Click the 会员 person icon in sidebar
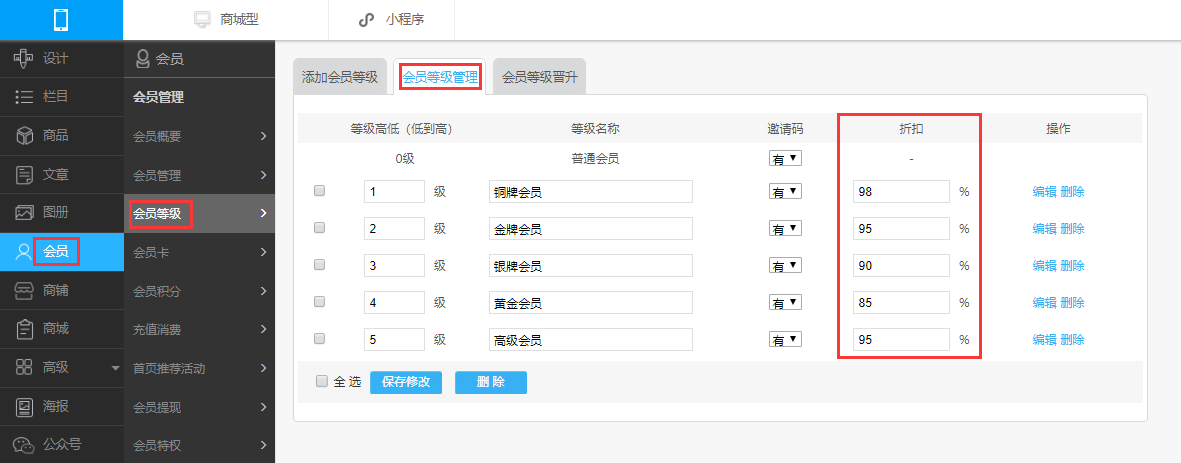The height and width of the screenshot is (463, 1181). point(24,252)
